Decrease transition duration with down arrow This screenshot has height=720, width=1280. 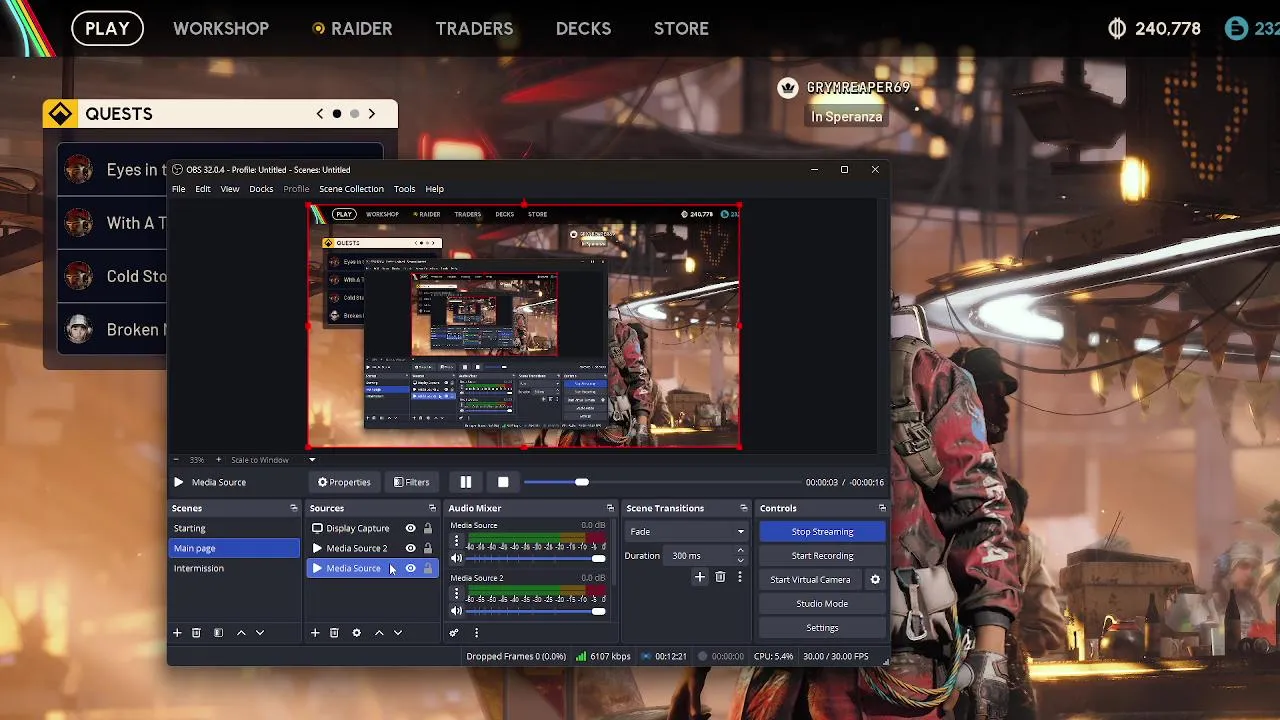(x=740, y=560)
